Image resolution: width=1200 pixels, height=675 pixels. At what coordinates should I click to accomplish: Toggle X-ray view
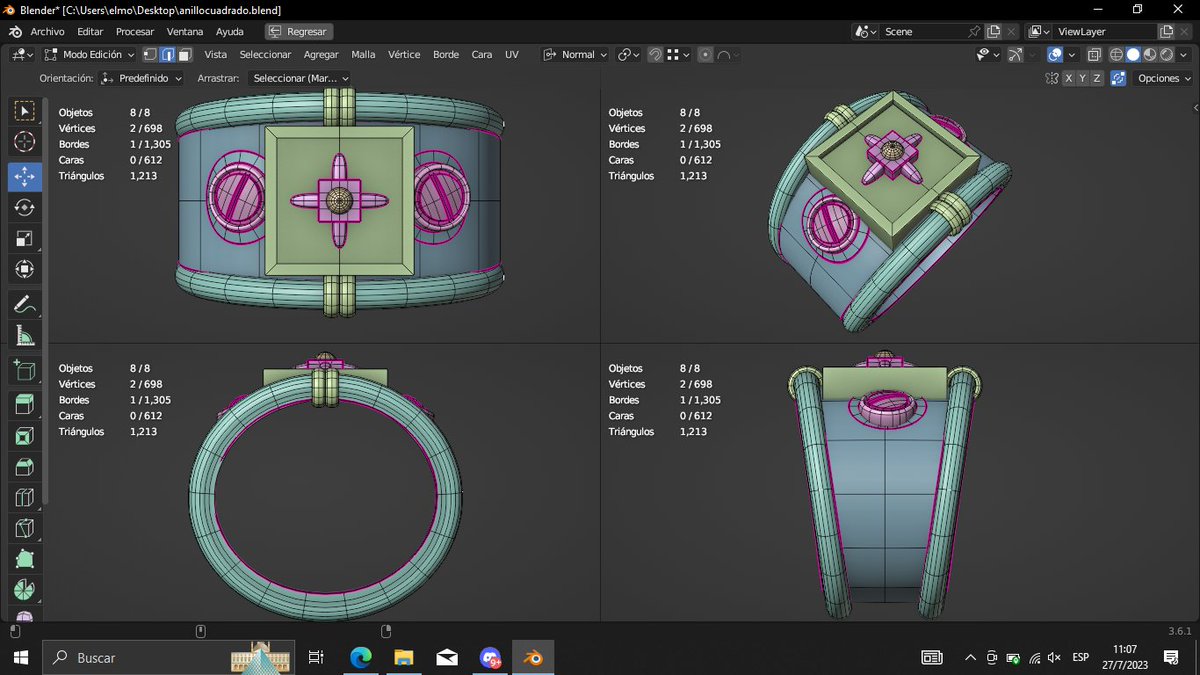point(1094,55)
